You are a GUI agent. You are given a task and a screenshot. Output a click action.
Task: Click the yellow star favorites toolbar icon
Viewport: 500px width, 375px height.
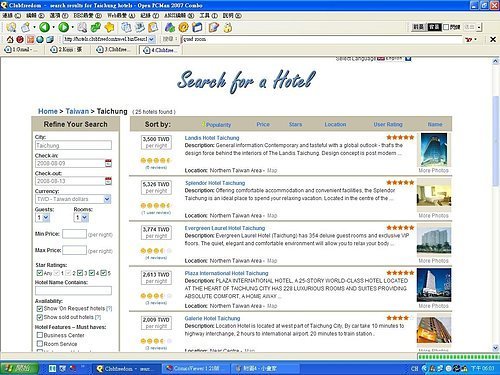(x=109, y=27)
